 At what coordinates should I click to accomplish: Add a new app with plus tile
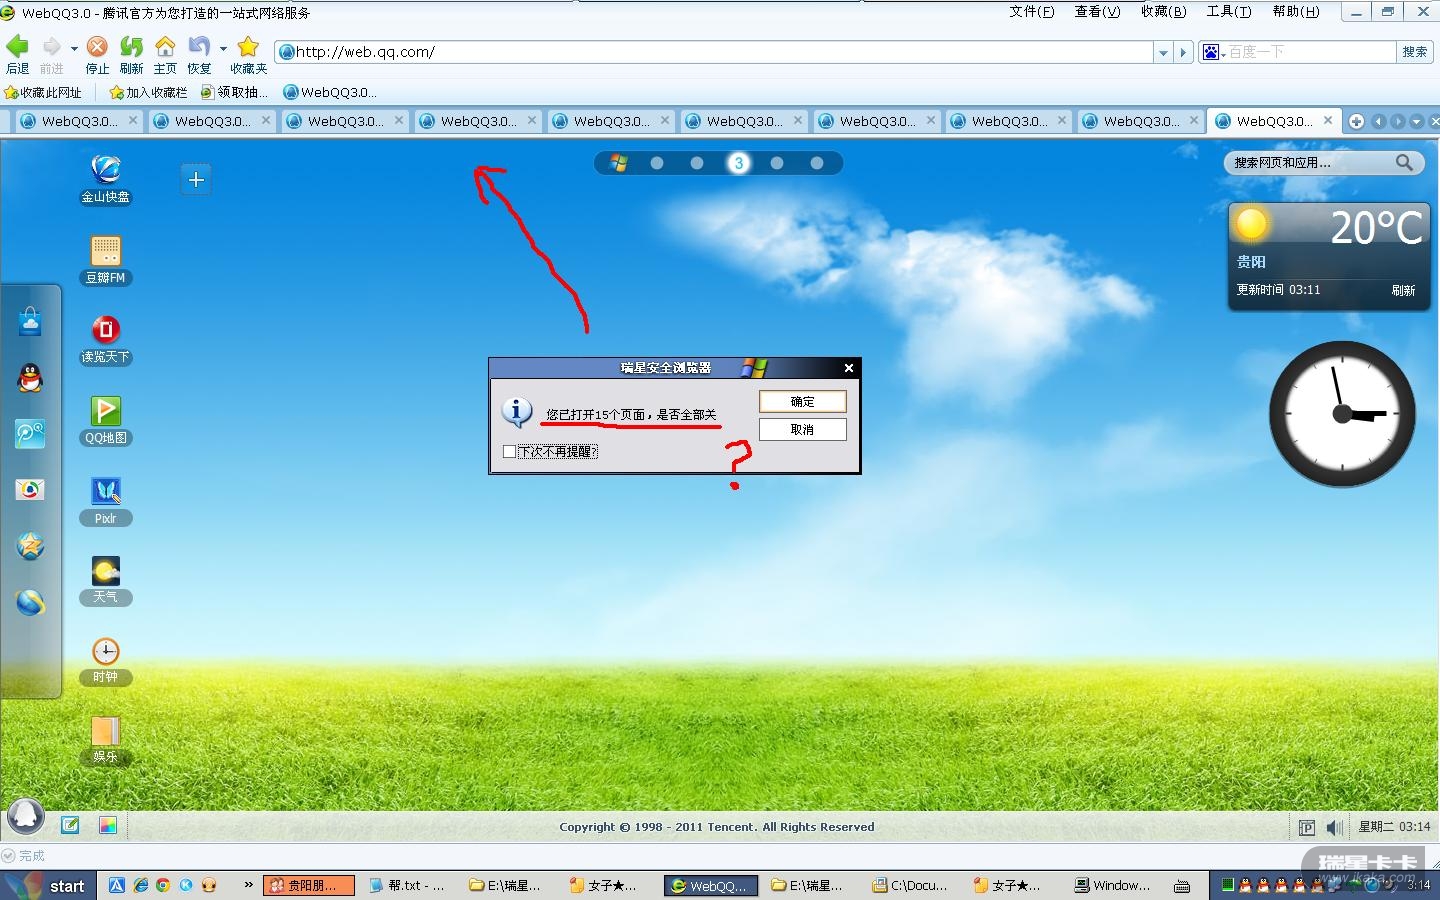point(196,179)
